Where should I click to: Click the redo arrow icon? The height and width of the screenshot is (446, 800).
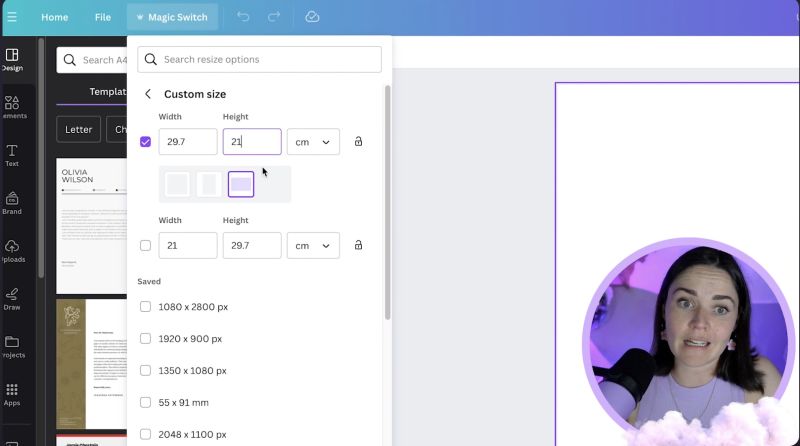point(274,17)
